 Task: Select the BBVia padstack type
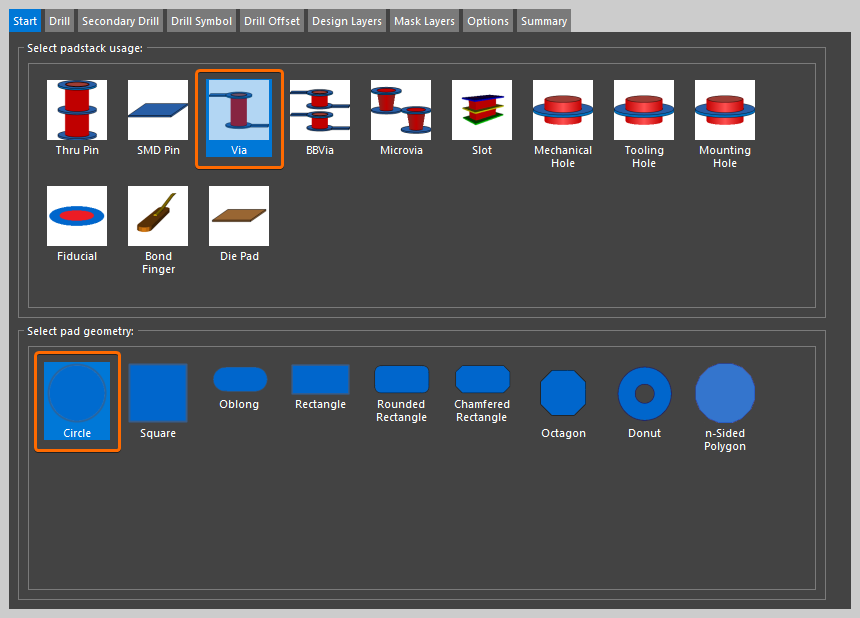tap(320, 110)
